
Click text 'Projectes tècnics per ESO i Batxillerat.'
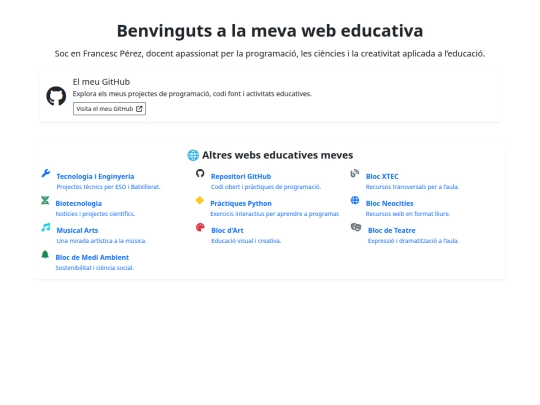pyautogui.click(x=108, y=187)
